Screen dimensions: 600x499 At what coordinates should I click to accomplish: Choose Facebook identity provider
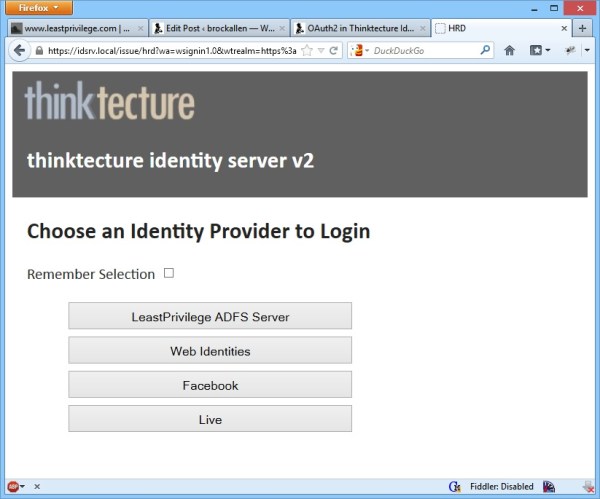[x=210, y=385]
